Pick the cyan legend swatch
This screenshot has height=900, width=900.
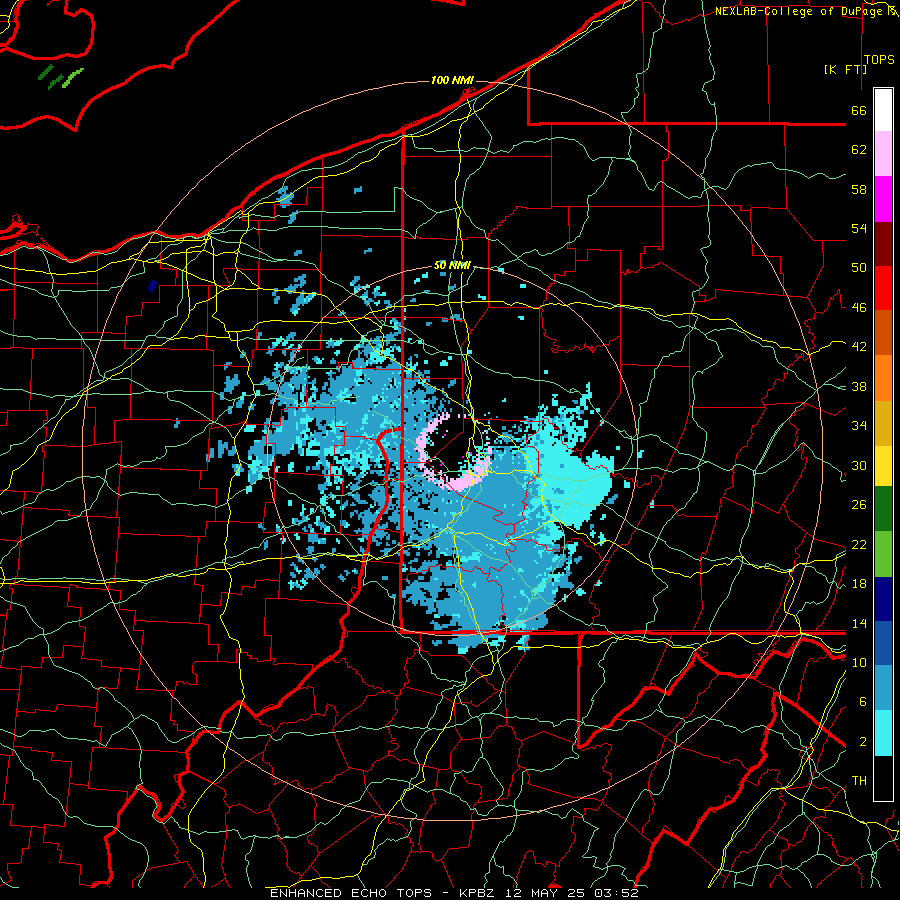click(x=883, y=733)
